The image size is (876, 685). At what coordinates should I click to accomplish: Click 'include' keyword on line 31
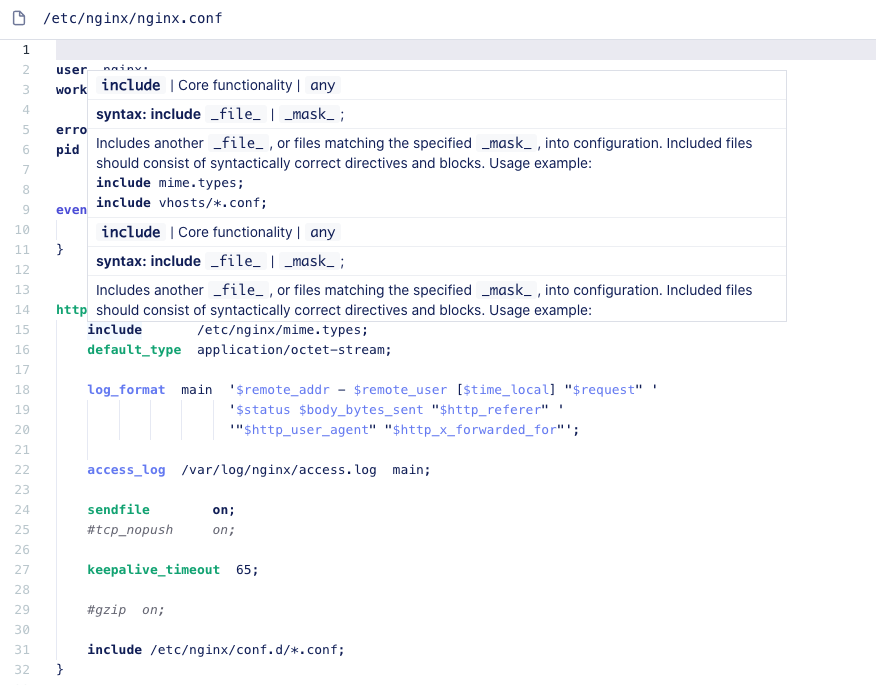pos(115,650)
